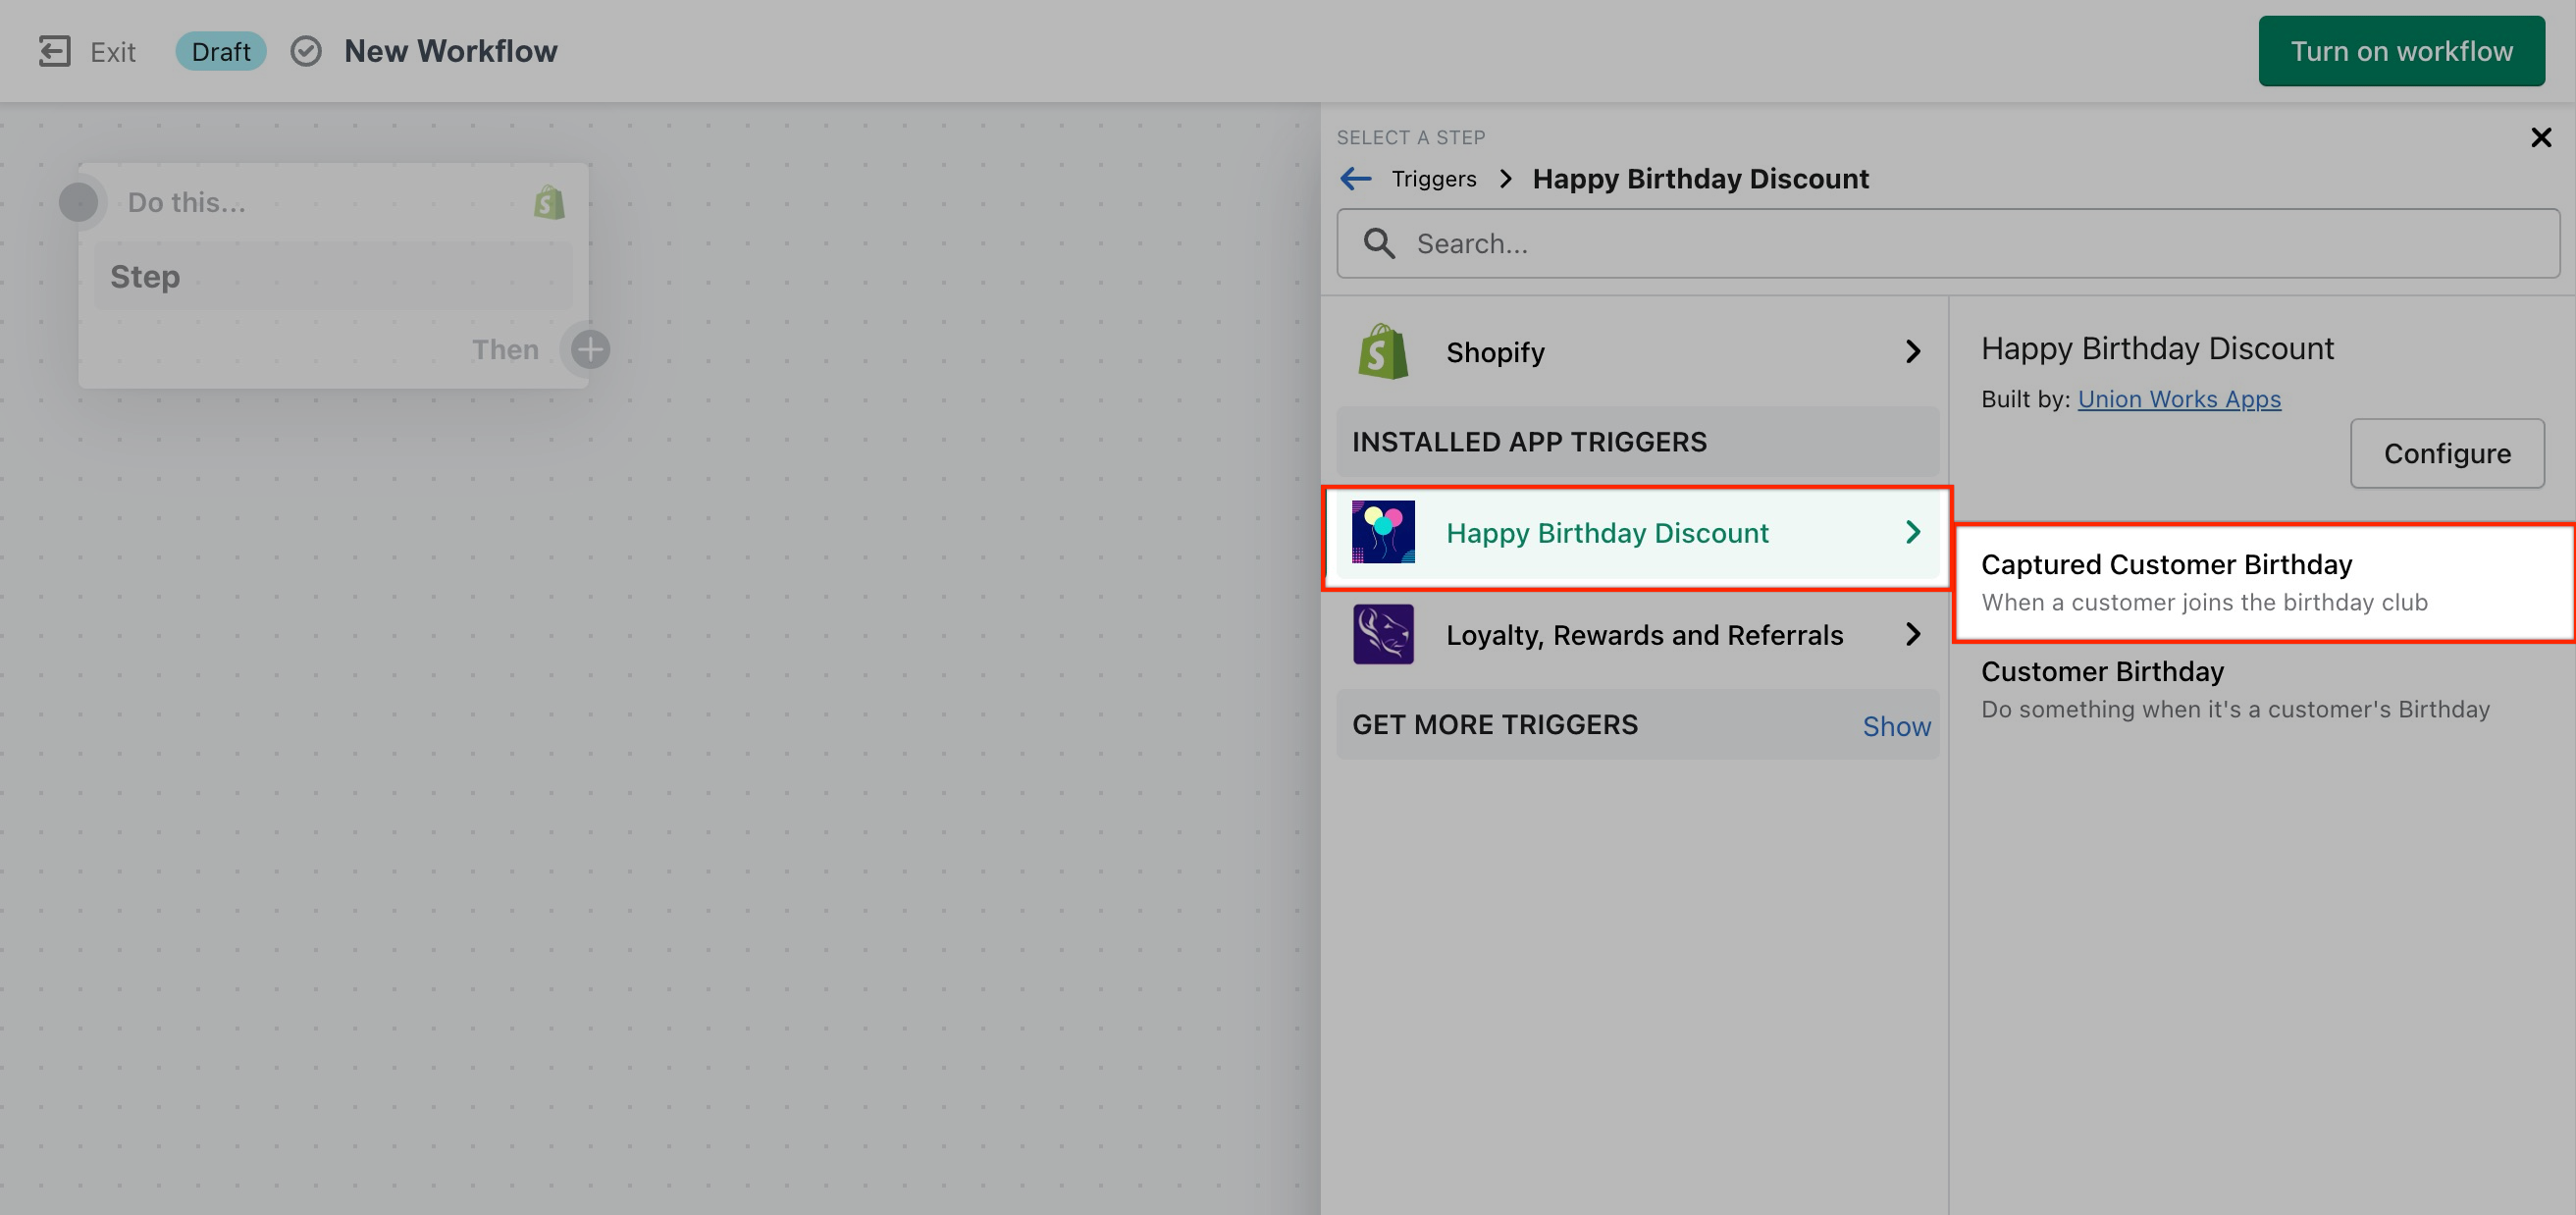Expand Happy Birthday Discount chevron
The width and height of the screenshot is (2576, 1215).
point(1912,532)
